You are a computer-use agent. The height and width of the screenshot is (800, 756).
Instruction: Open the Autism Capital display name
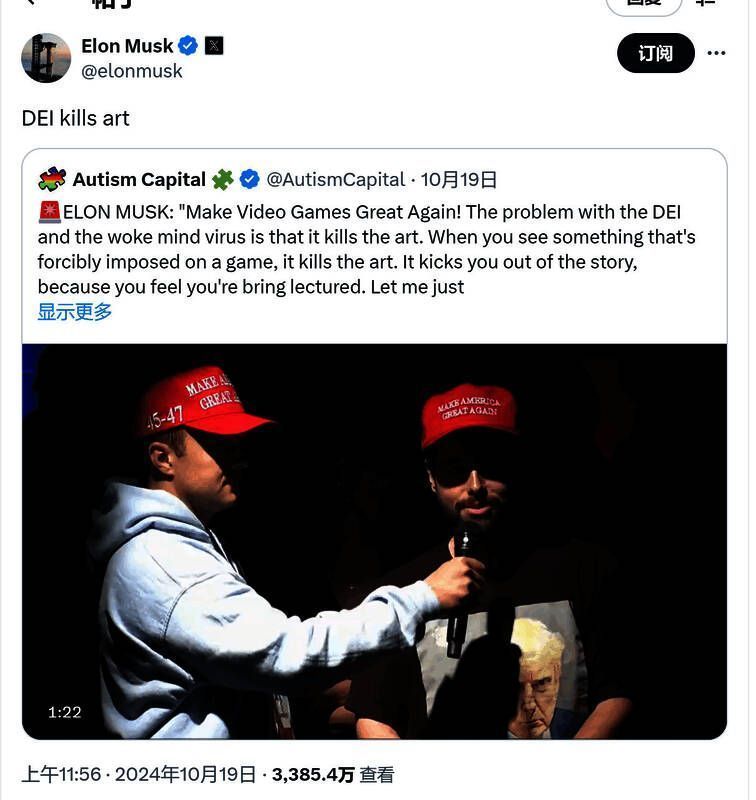pos(139,180)
